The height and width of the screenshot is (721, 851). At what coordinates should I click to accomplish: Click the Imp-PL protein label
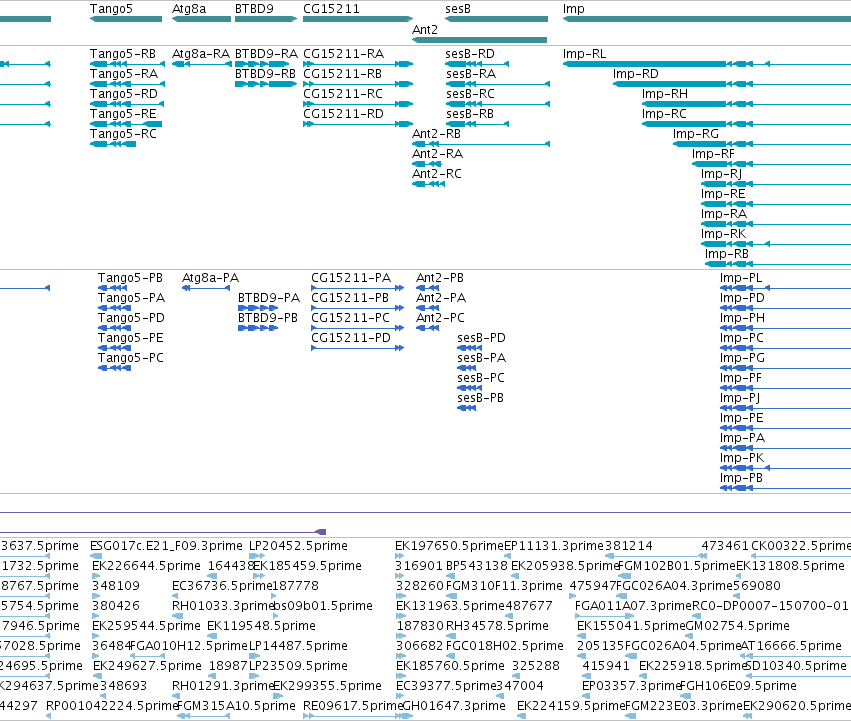[741, 278]
